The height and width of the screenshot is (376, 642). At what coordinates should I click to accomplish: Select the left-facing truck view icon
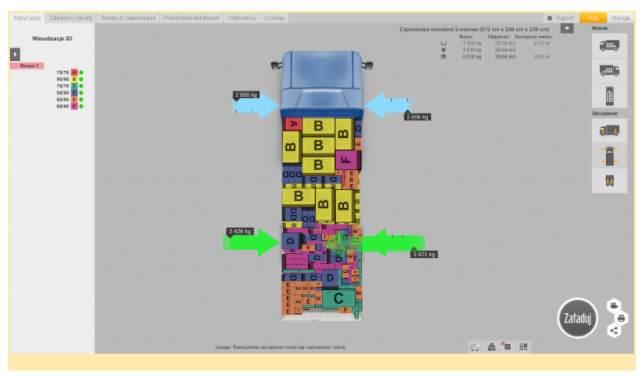pyautogui.click(x=609, y=45)
